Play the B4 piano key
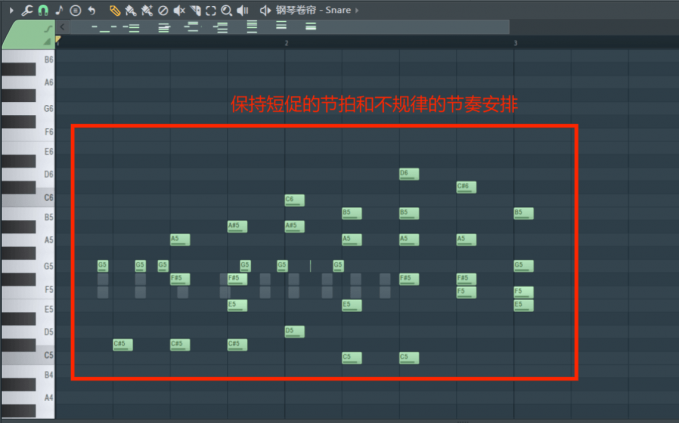The image size is (679, 423). click(45, 374)
